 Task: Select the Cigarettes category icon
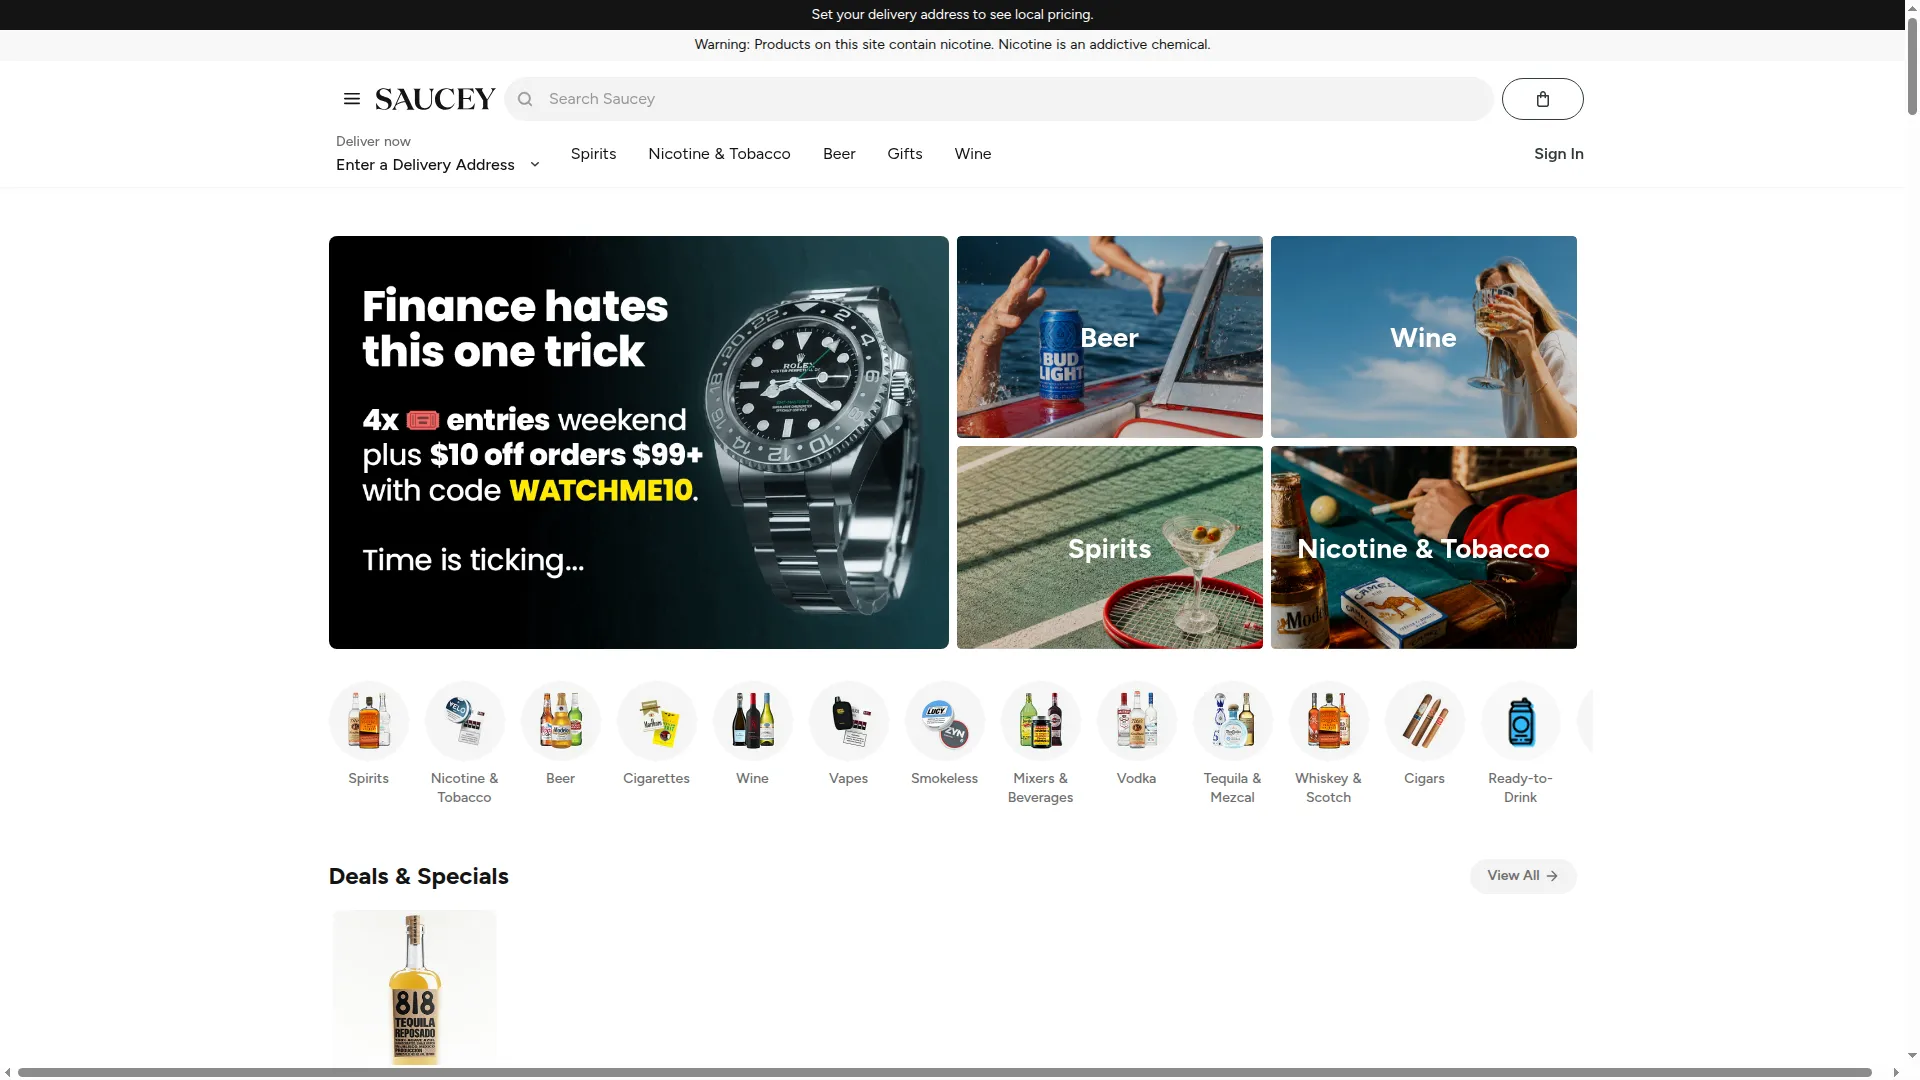[x=657, y=721]
